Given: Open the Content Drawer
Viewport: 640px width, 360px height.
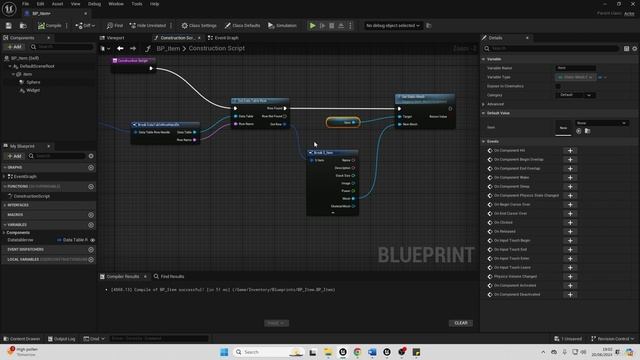Looking at the screenshot, I should (22, 339).
